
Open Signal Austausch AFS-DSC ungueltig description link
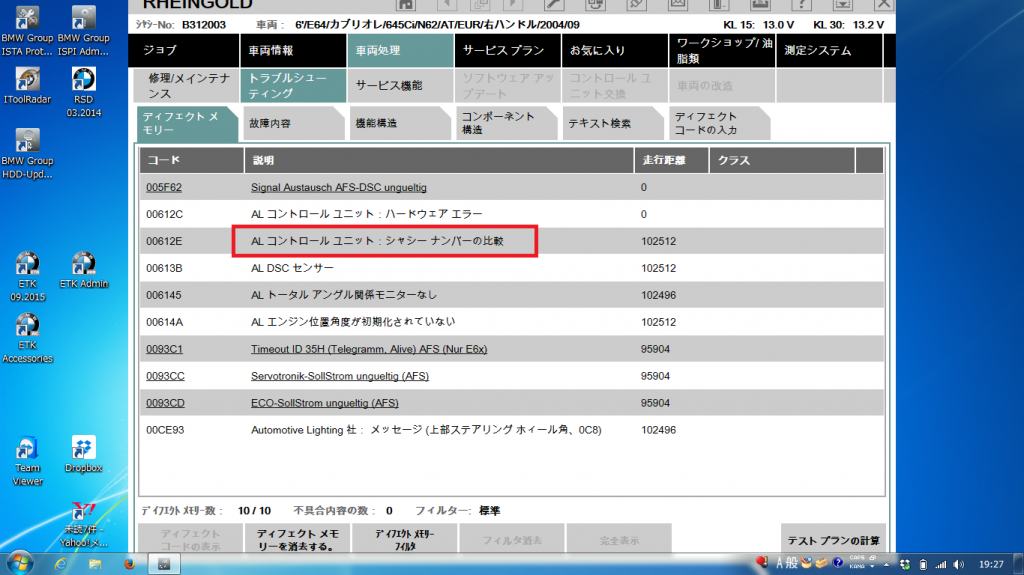pyautogui.click(x=339, y=188)
